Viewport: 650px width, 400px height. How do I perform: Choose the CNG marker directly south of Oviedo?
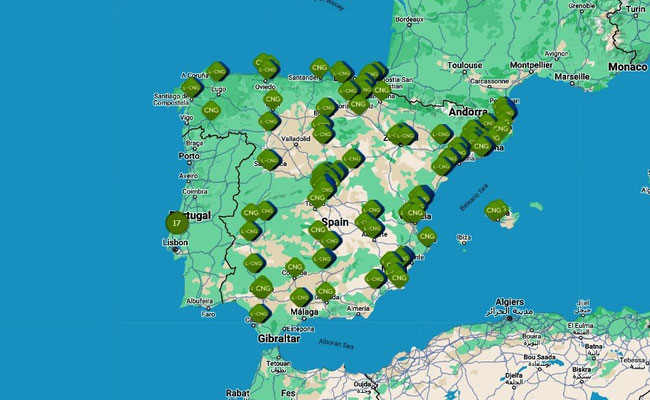(272, 99)
